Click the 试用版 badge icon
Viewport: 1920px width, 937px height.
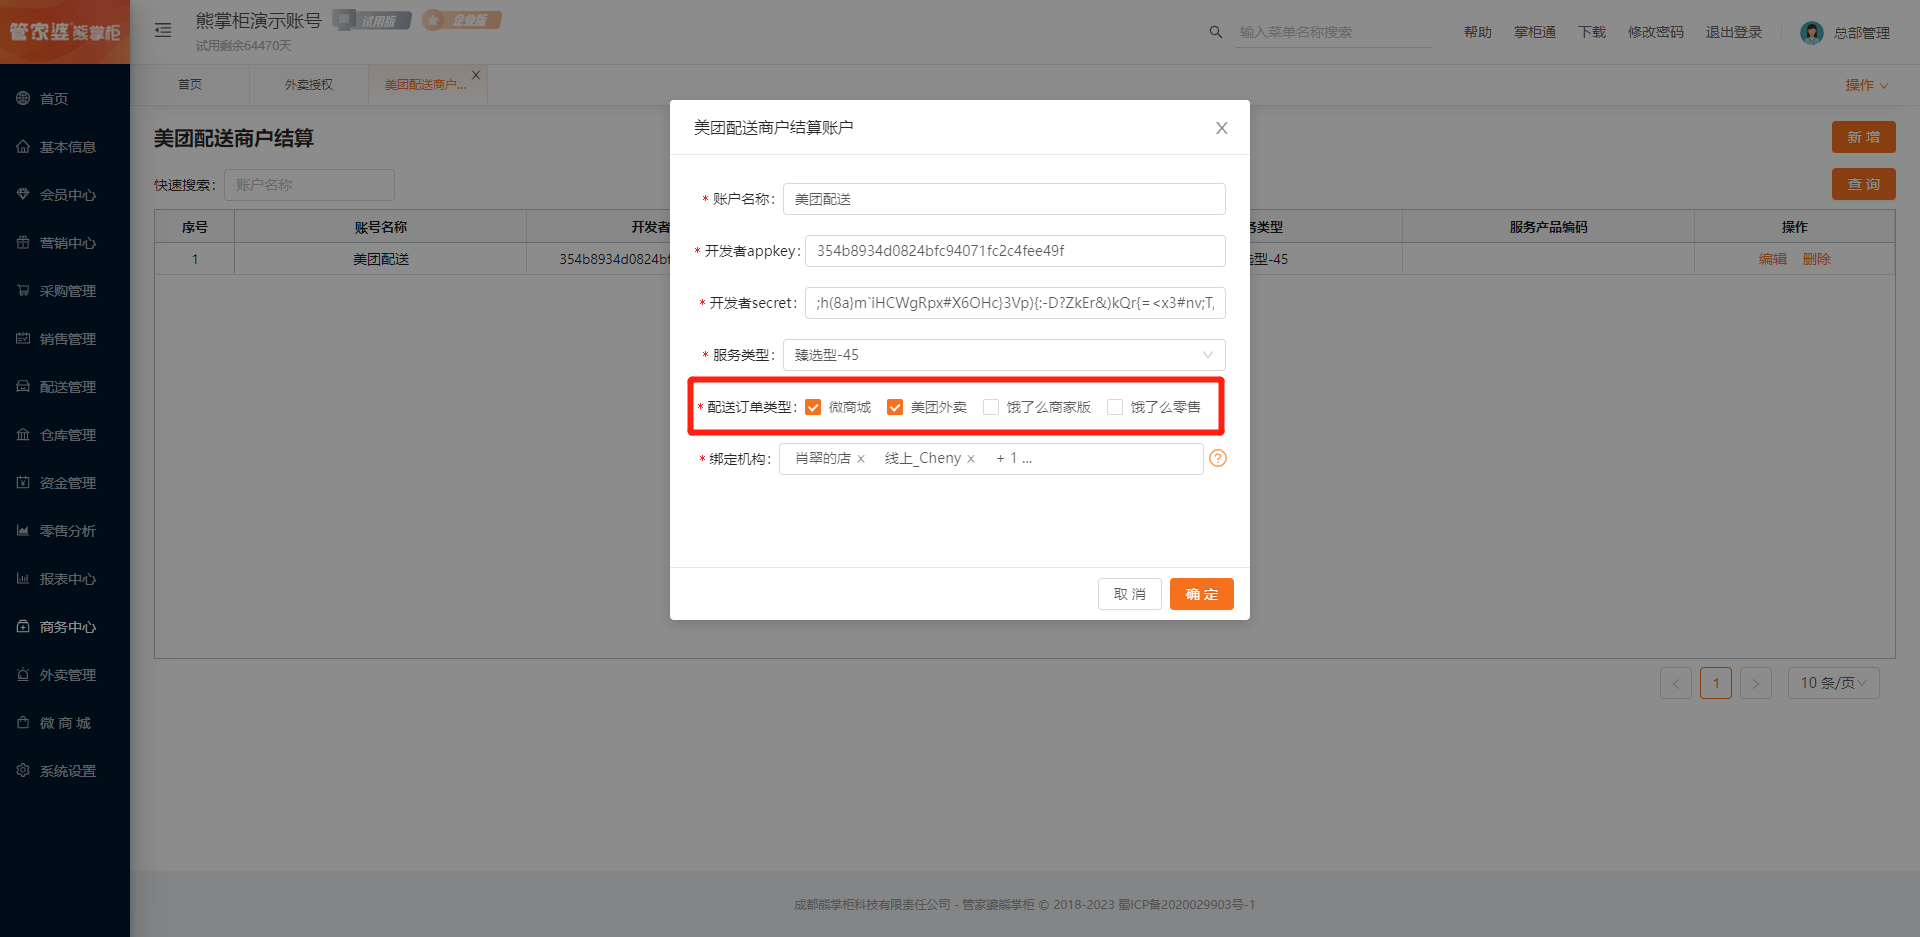coord(372,20)
